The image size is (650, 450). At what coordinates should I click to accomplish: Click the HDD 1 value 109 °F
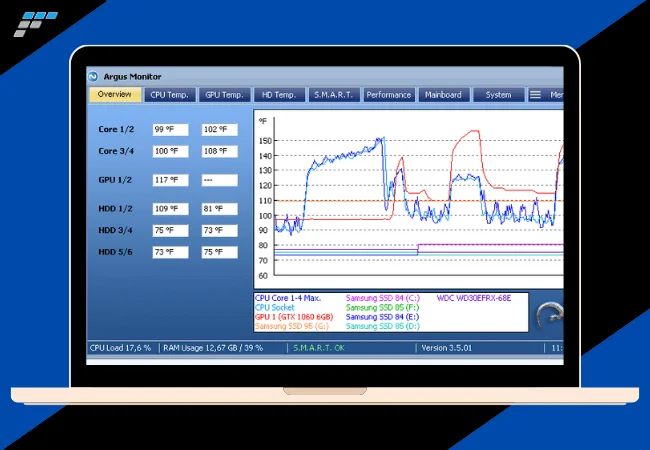170,209
